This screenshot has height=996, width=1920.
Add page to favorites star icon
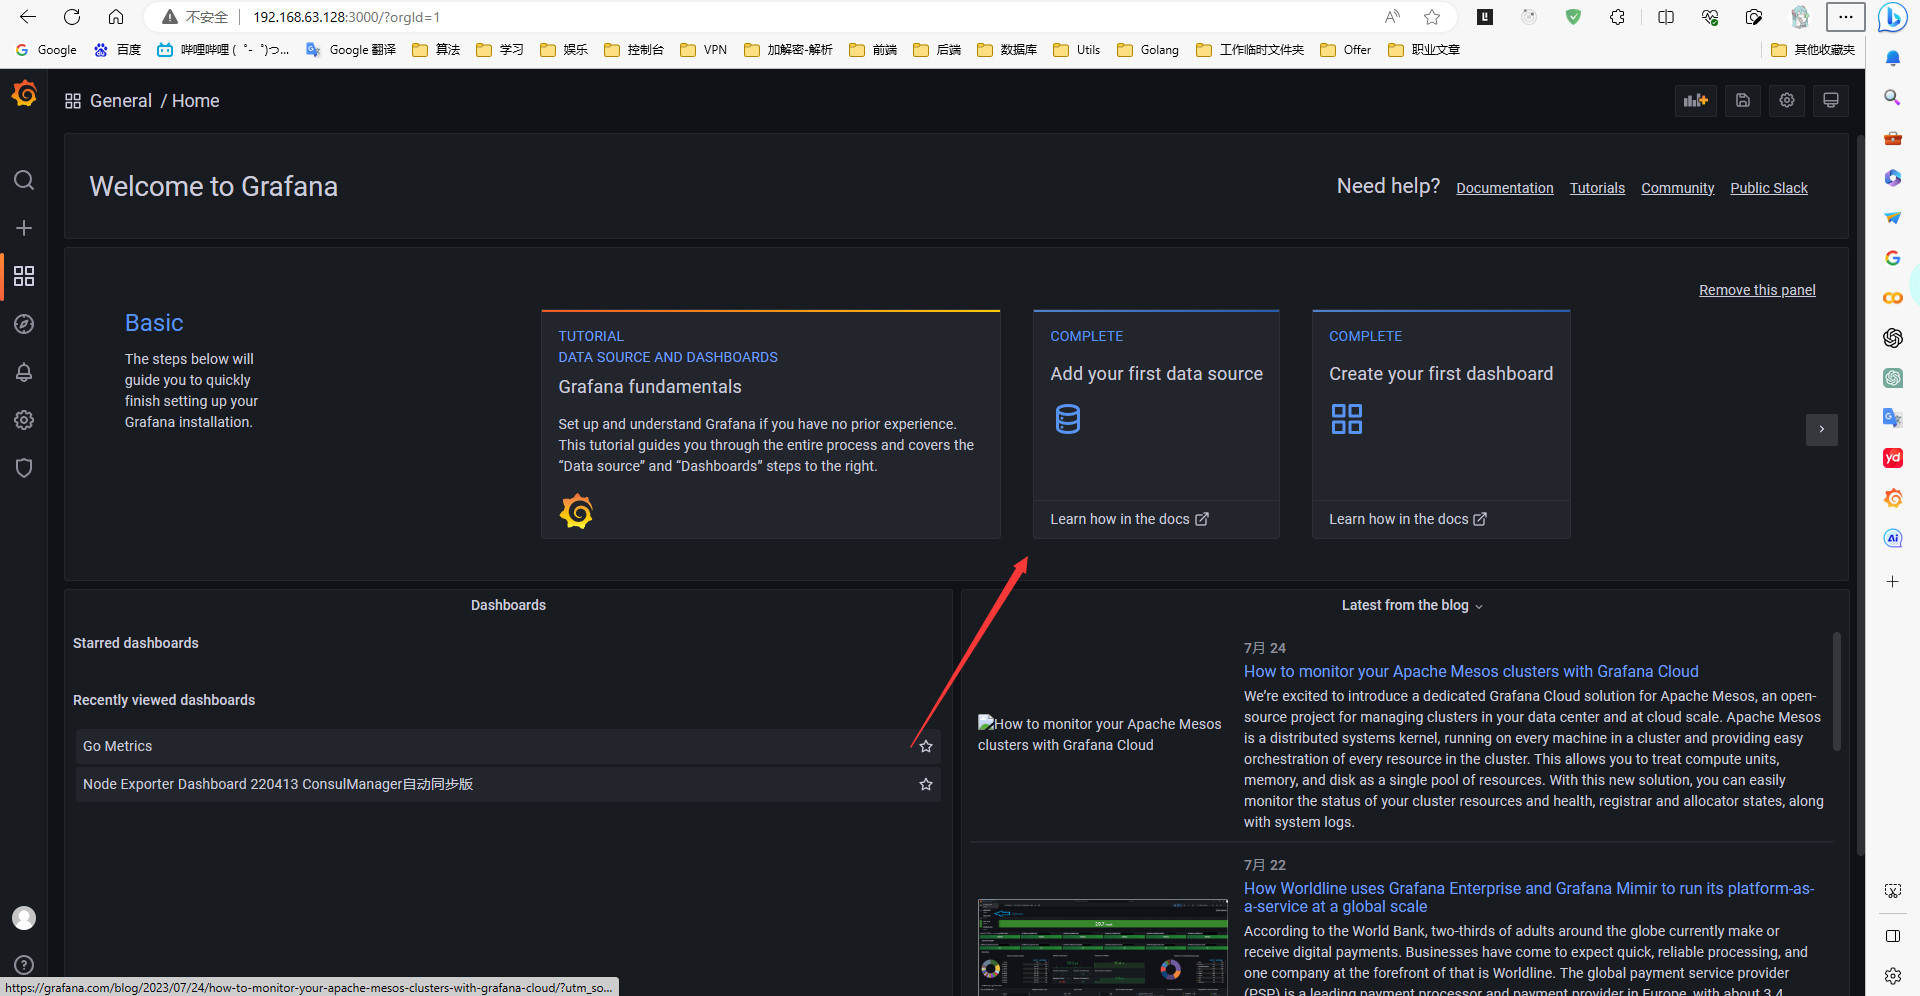coord(1432,17)
